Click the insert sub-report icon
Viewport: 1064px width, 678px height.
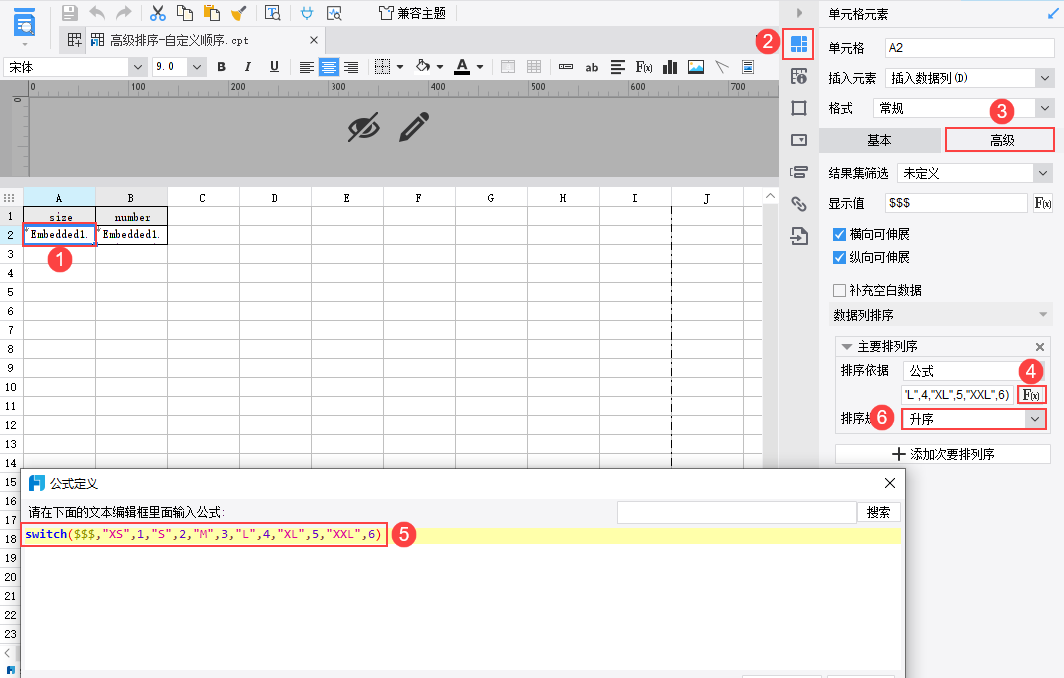click(748, 67)
